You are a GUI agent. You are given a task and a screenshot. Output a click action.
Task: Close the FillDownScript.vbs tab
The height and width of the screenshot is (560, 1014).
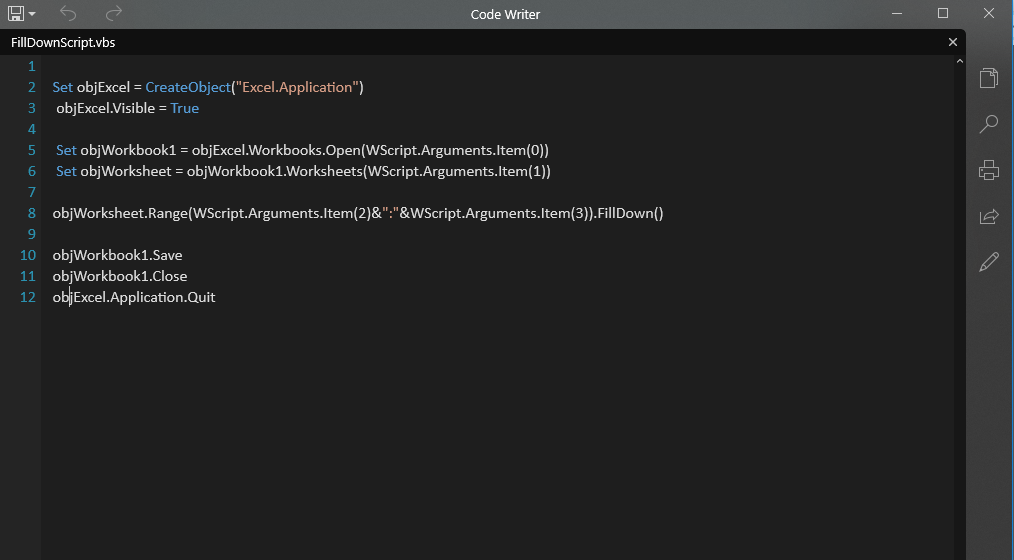click(x=953, y=42)
